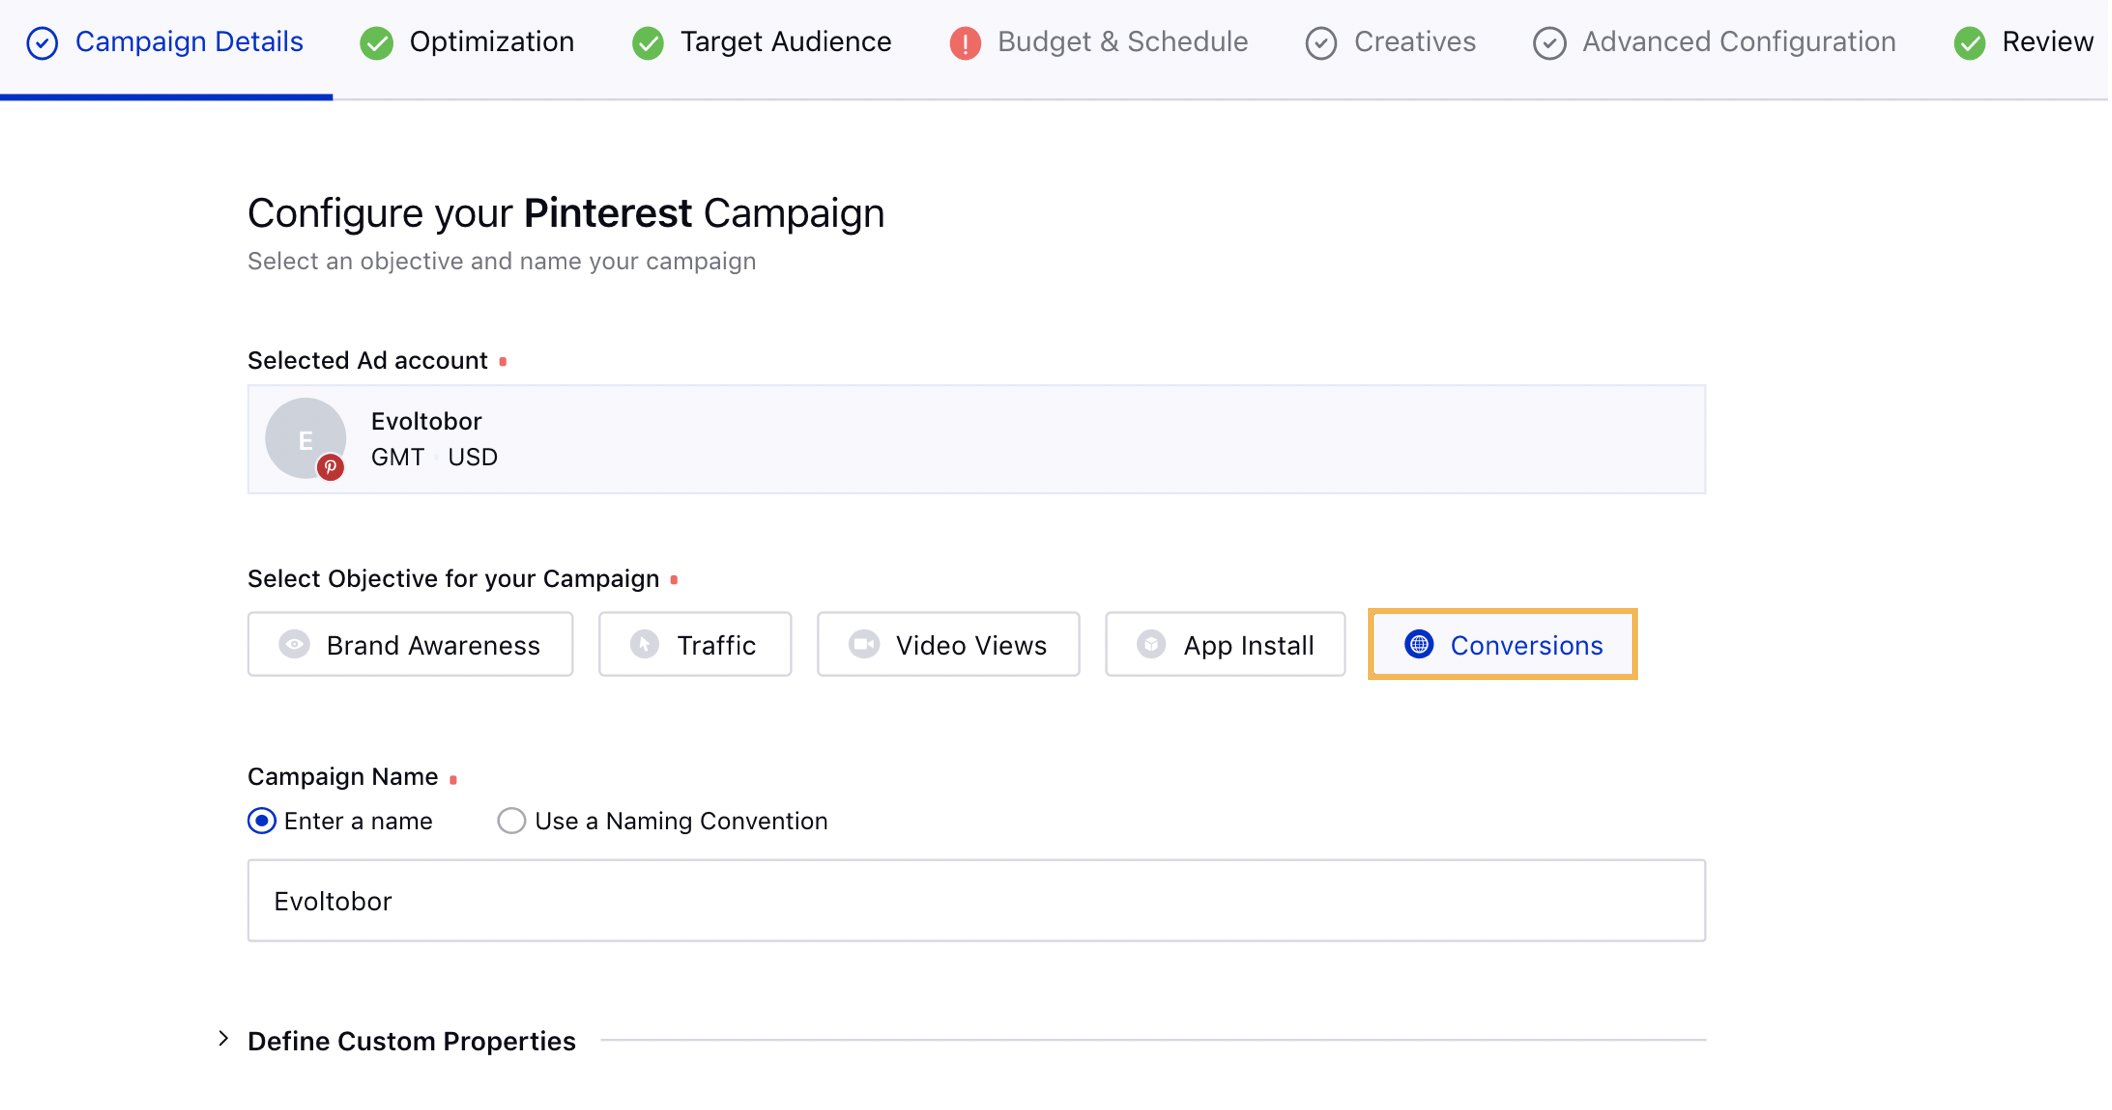
Task: Select the Conversions objective
Action: click(x=1503, y=645)
